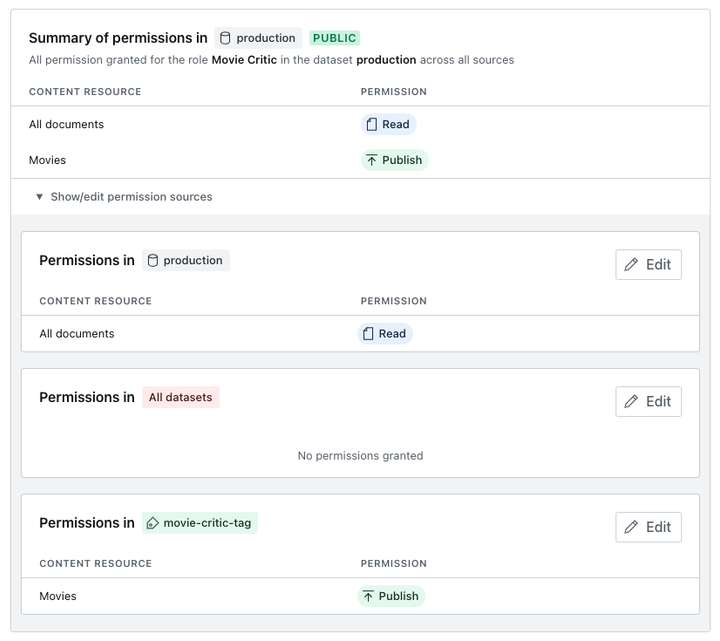Screen dimensions: 720x641
Task: Click the pencil icon in production Edit button
Action: coord(631,265)
